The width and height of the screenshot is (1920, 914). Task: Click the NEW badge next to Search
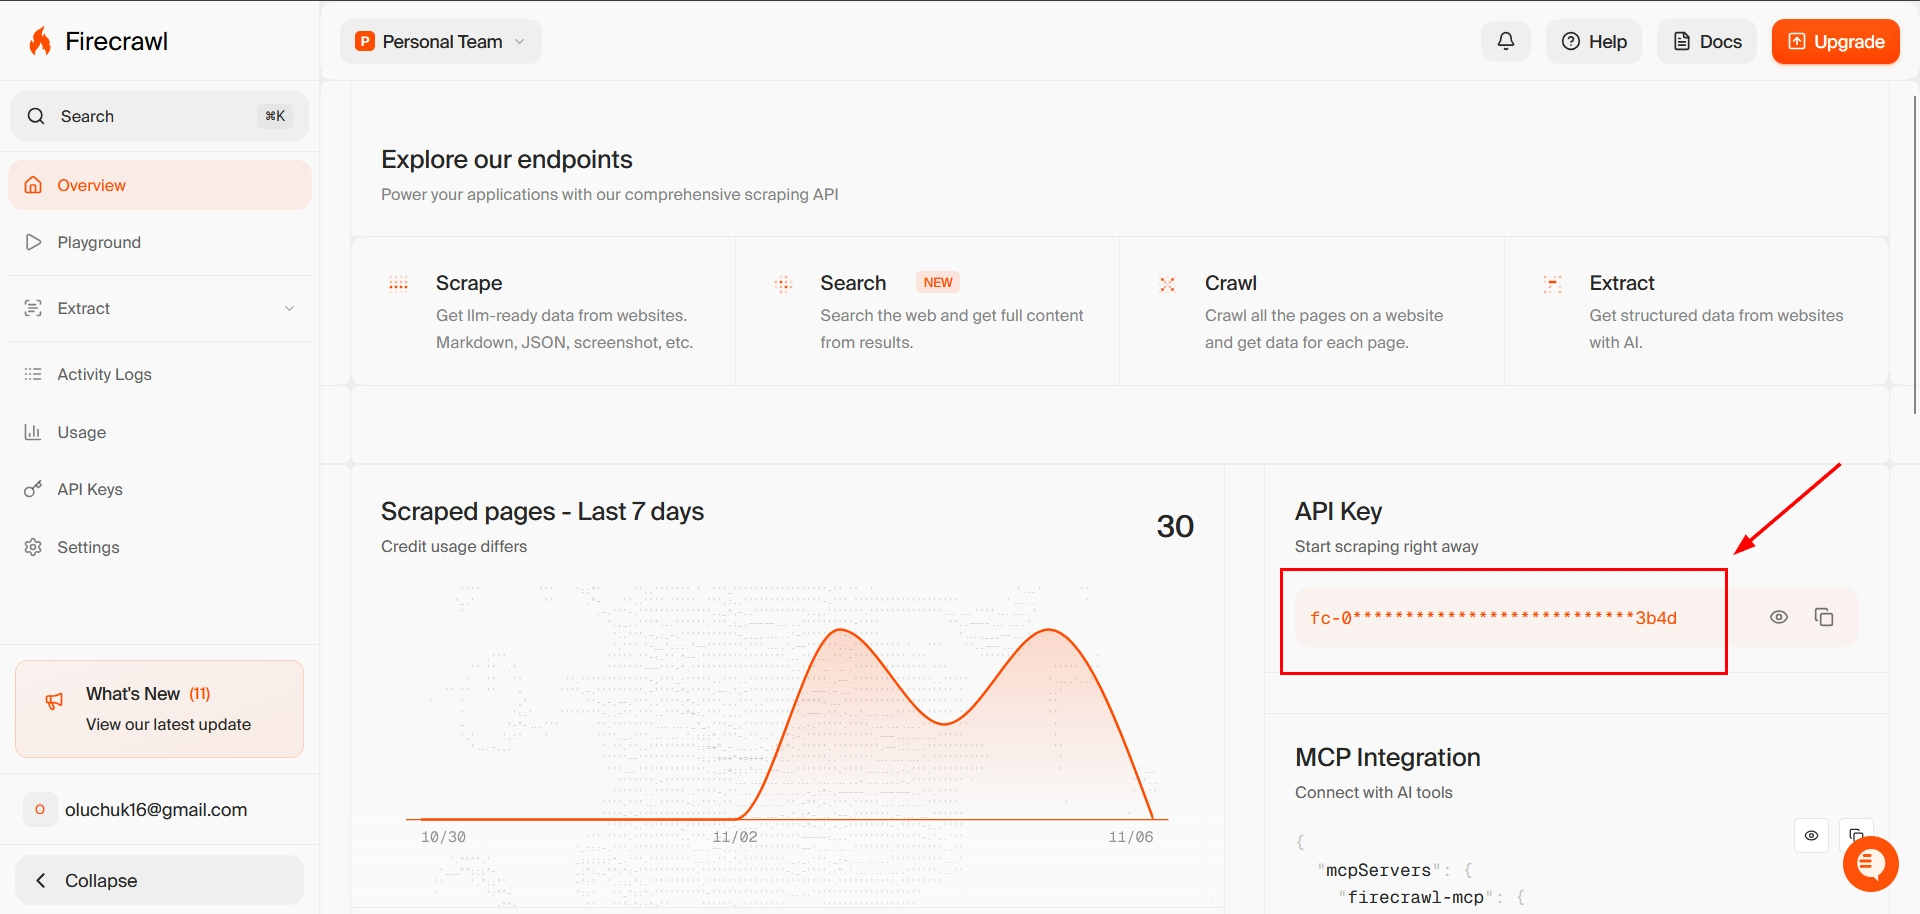click(938, 282)
